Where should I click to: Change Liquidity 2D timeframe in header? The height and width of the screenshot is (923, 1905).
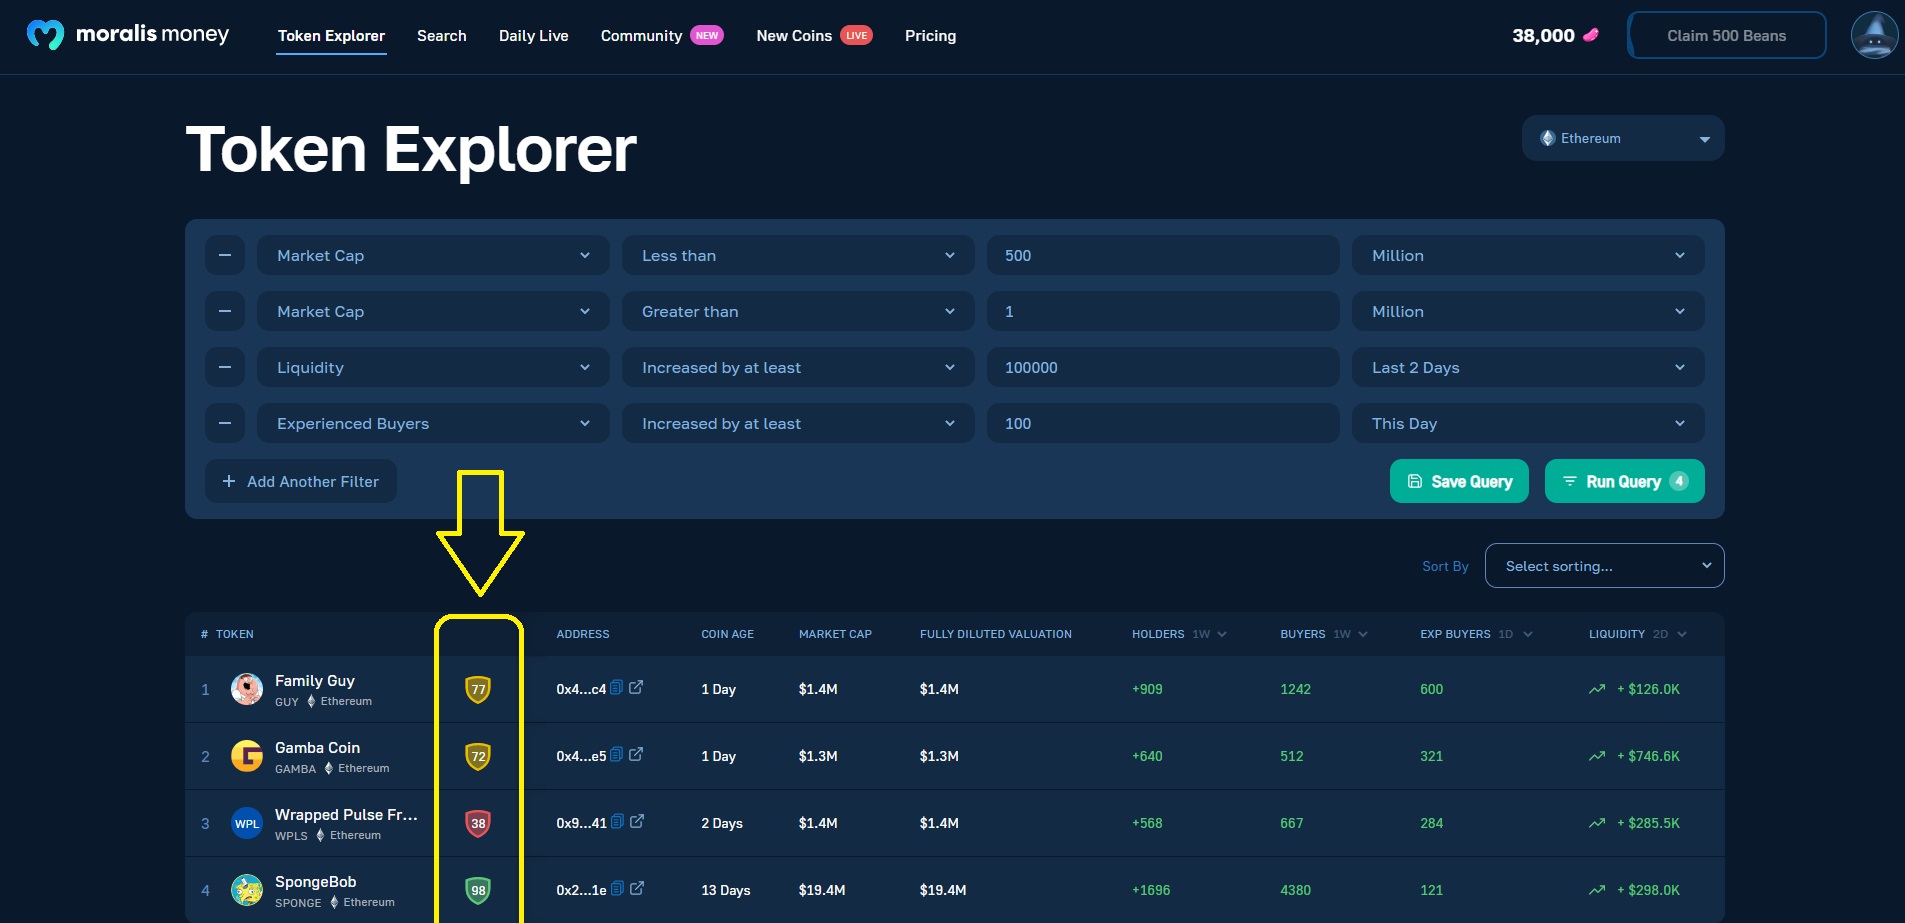pyautogui.click(x=1669, y=634)
